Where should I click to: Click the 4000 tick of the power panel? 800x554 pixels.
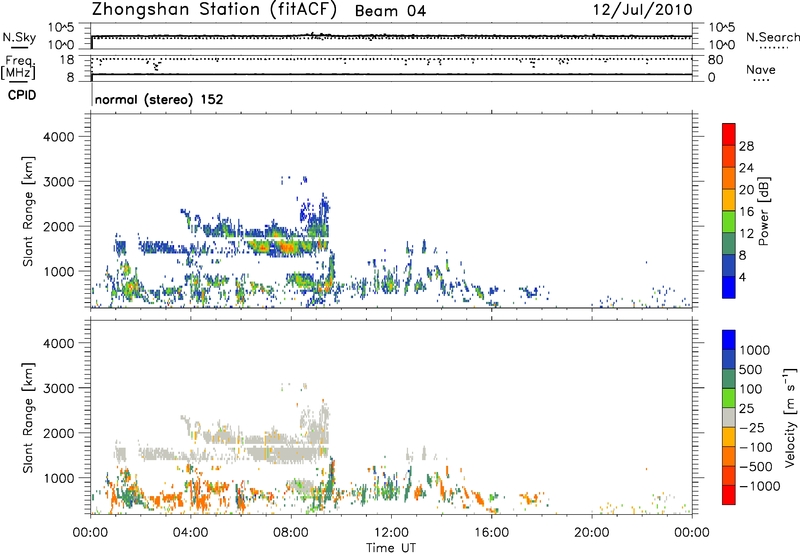coord(58,137)
